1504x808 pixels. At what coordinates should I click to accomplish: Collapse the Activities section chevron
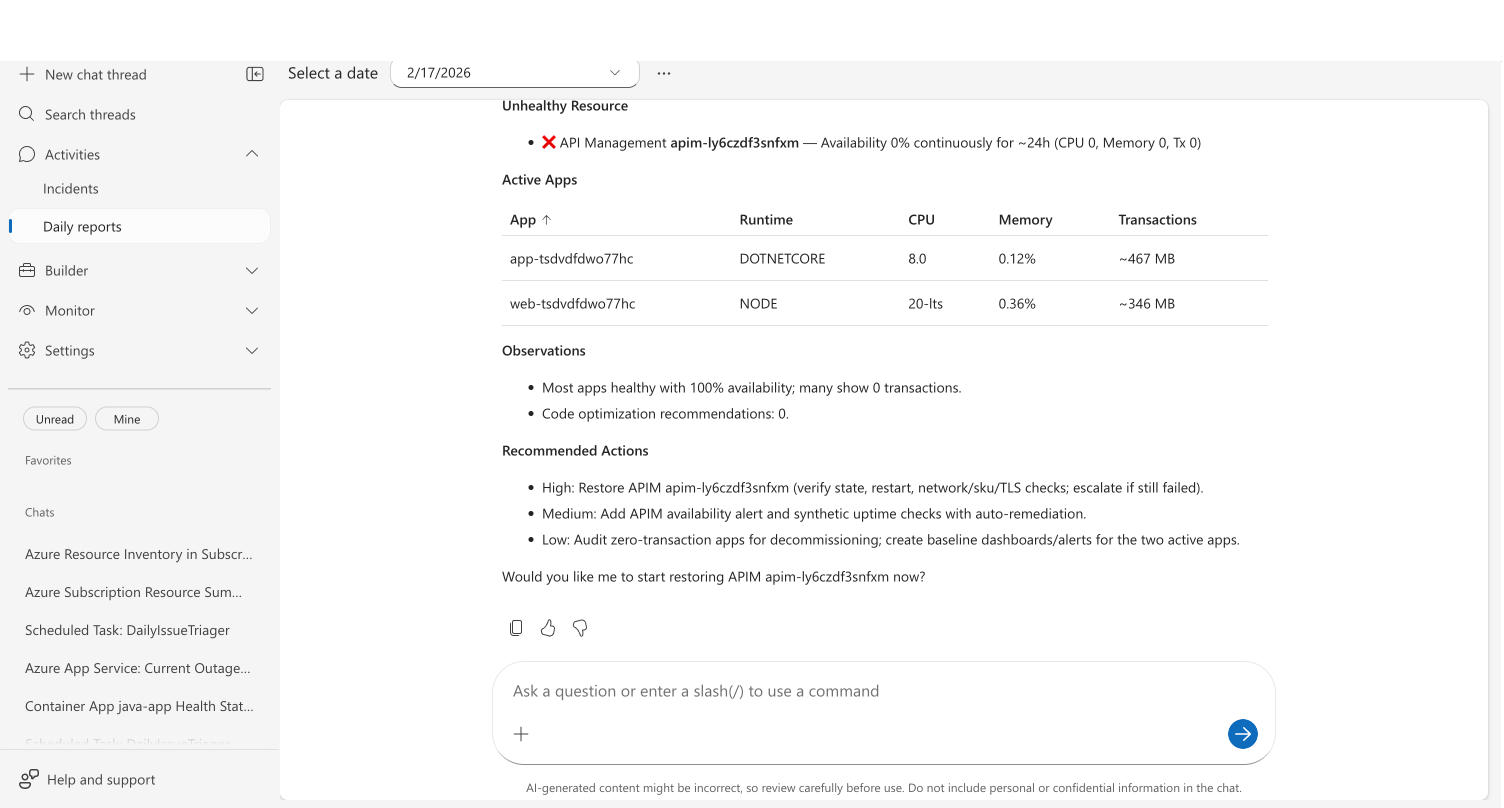(x=252, y=154)
